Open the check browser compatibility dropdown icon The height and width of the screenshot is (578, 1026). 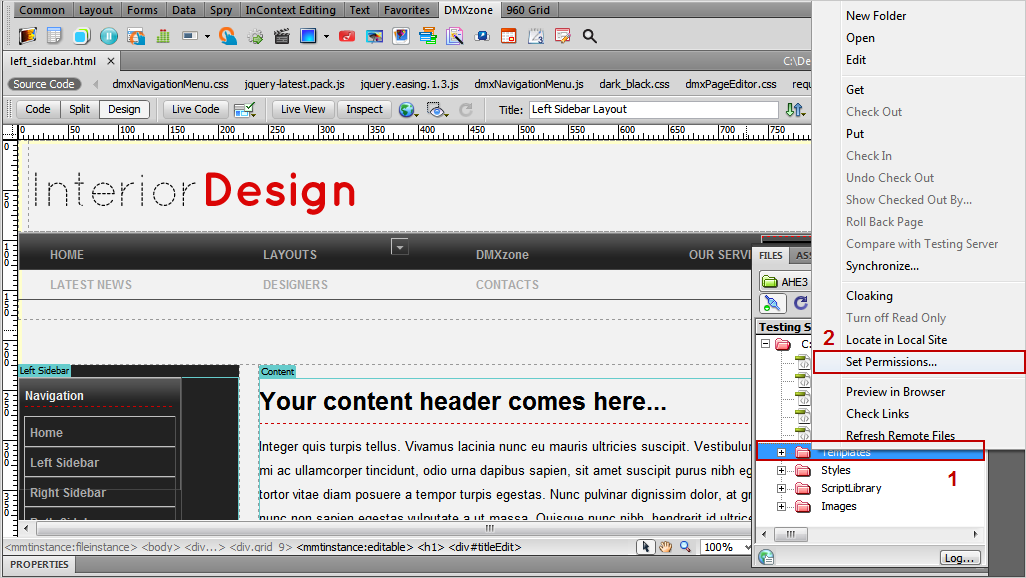tap(245, 109)
